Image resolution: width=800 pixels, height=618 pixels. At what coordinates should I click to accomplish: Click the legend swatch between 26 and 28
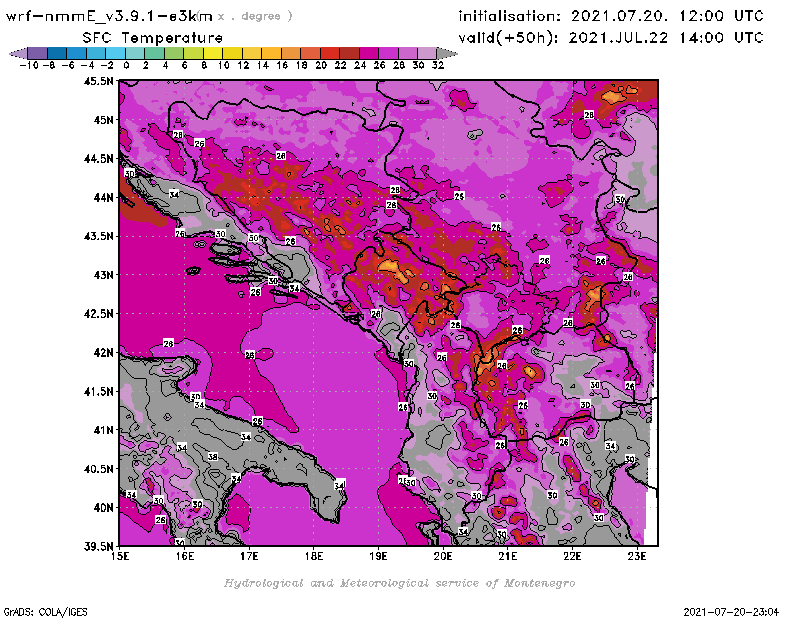click(x=388, y=53)
